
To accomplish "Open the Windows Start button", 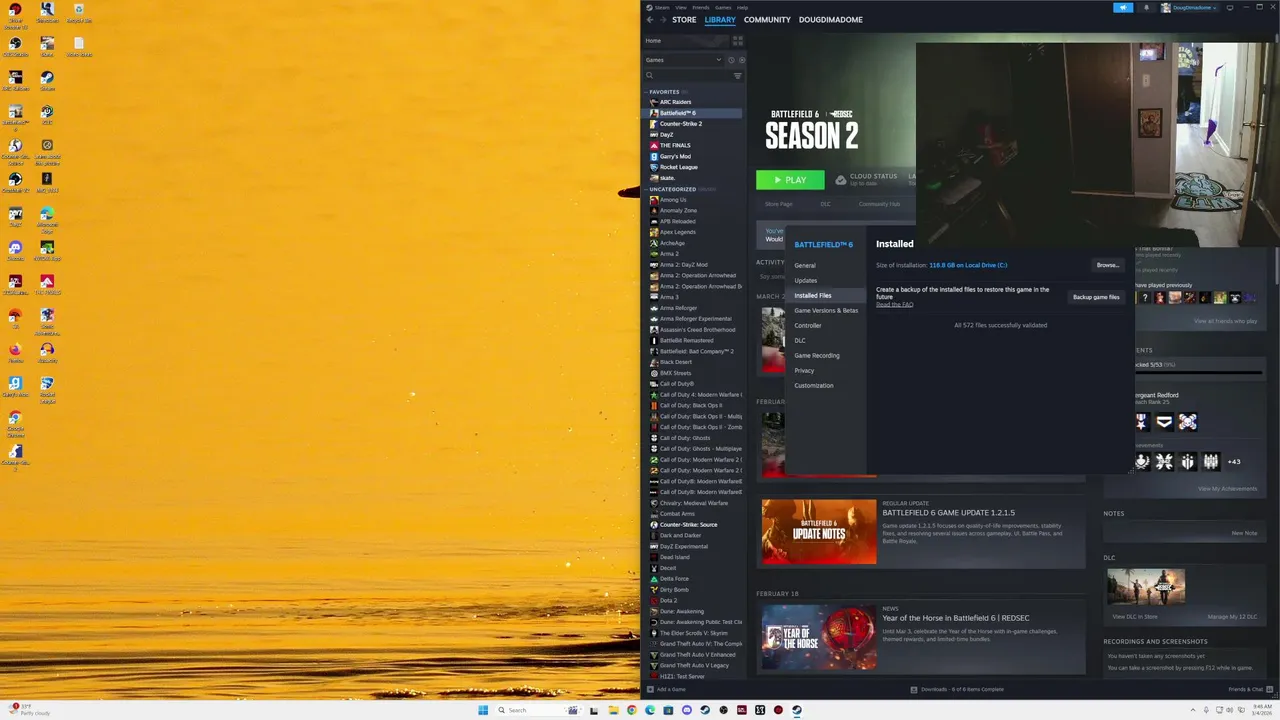I will click(x=483, y=710).
